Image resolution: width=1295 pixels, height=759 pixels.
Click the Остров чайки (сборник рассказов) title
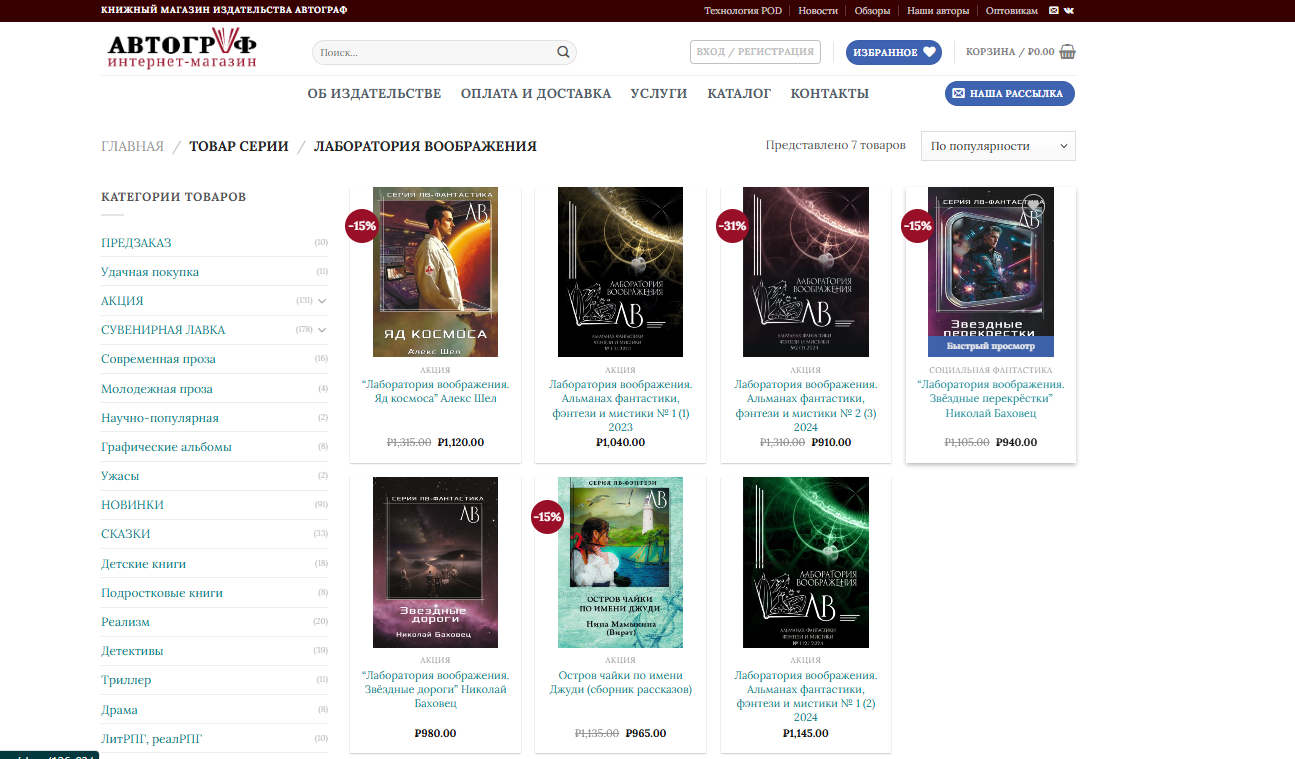pos(620,682)
